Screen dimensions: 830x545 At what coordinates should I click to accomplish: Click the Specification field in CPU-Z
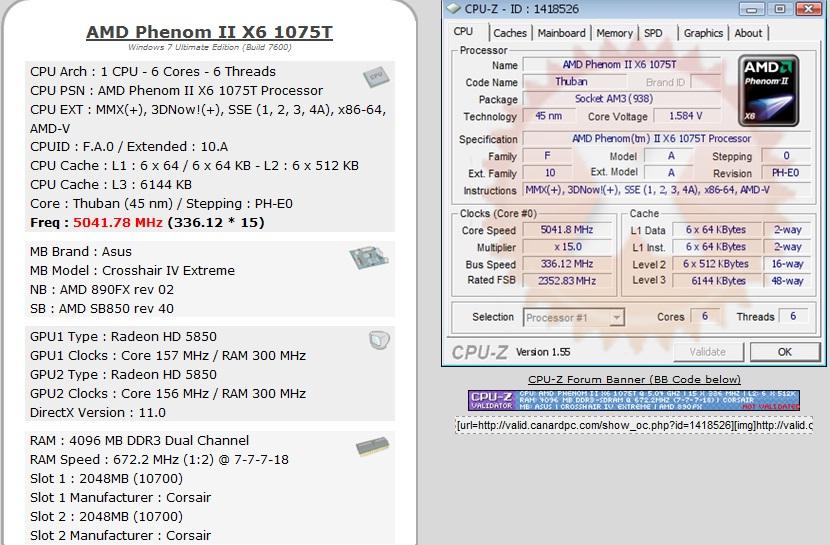[x=666, y=139]
